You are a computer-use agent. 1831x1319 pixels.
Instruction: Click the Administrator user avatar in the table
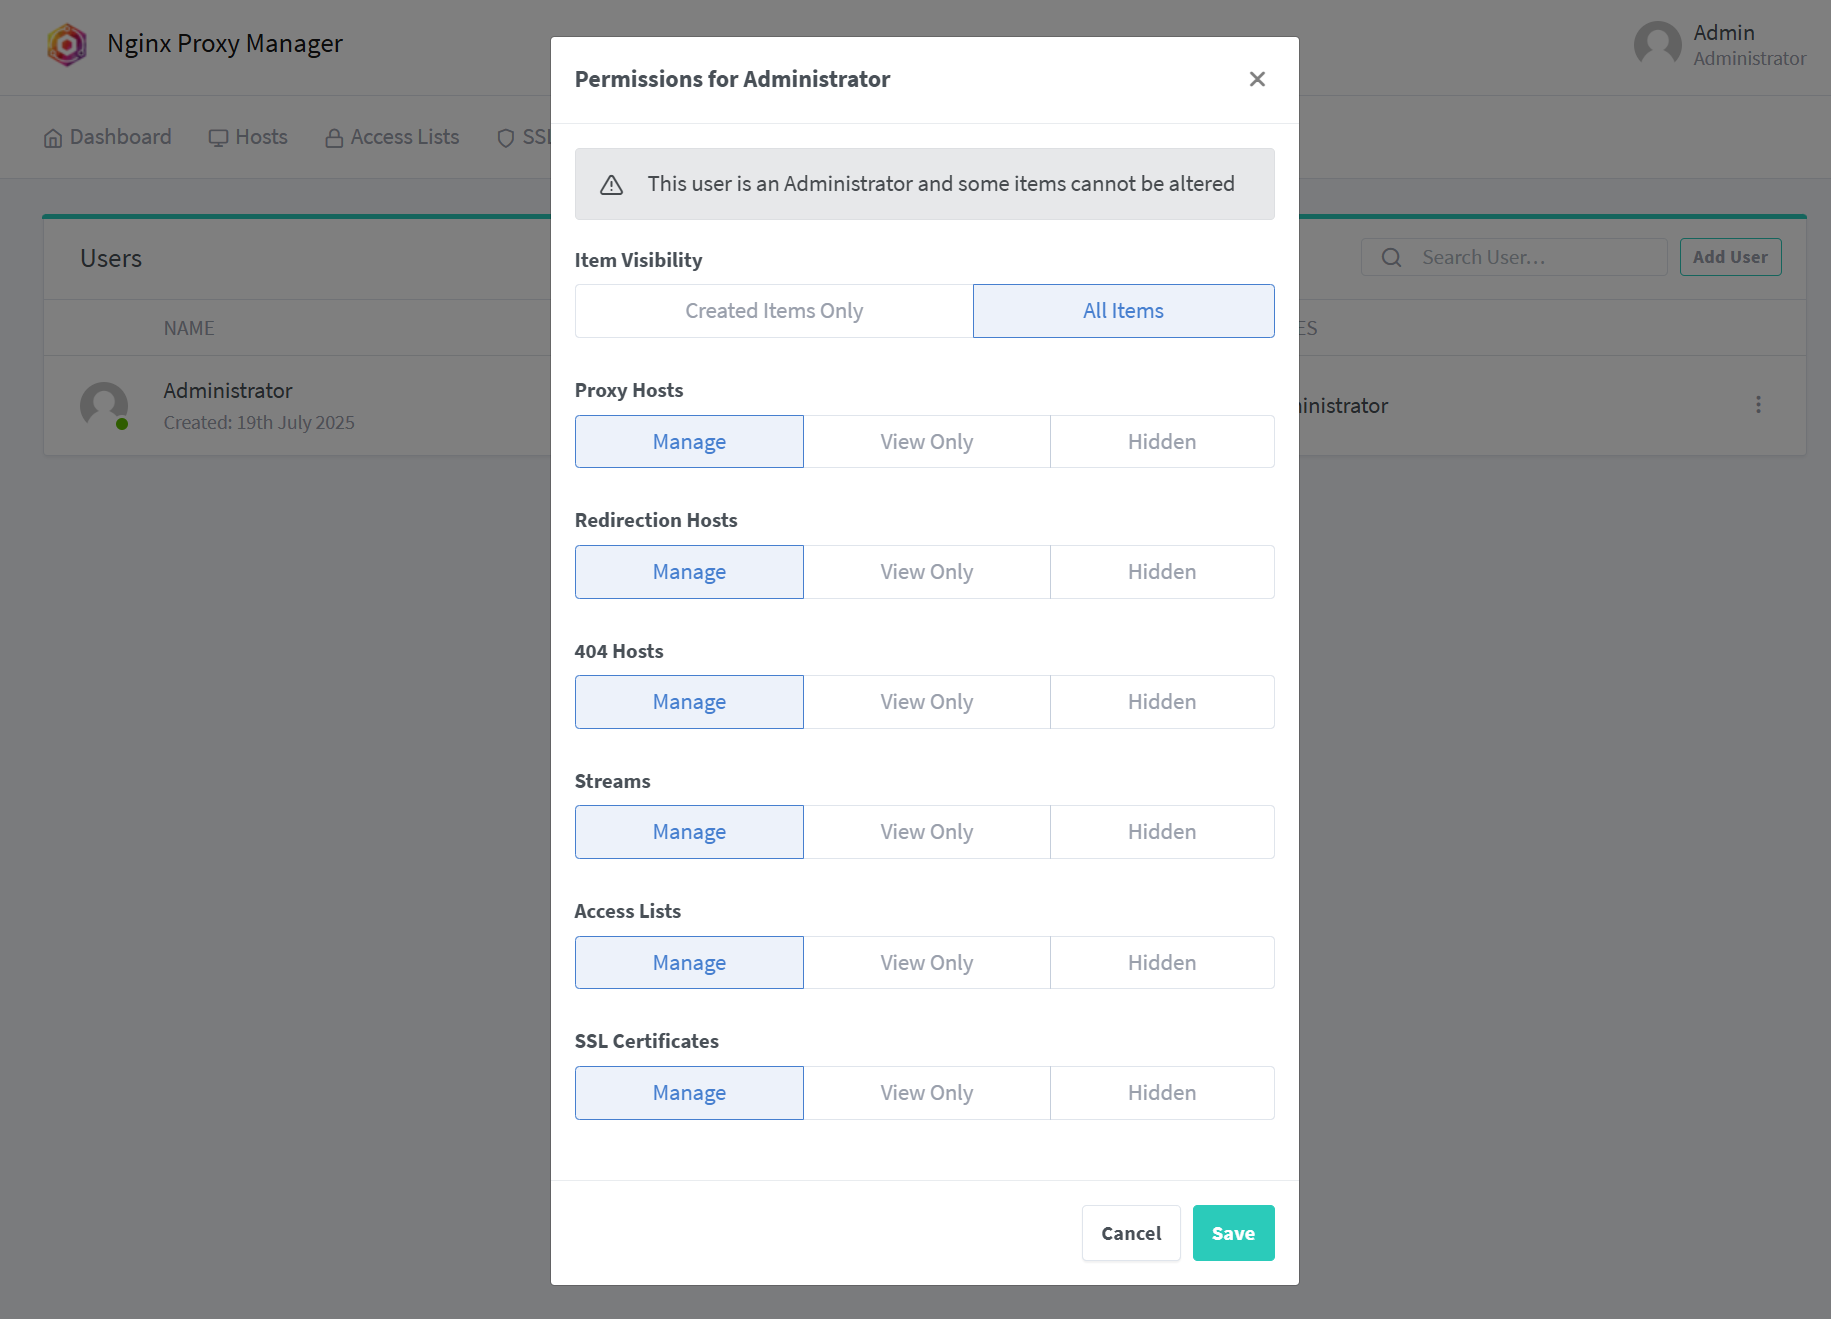pyautogui.click(x=104, y=406)
